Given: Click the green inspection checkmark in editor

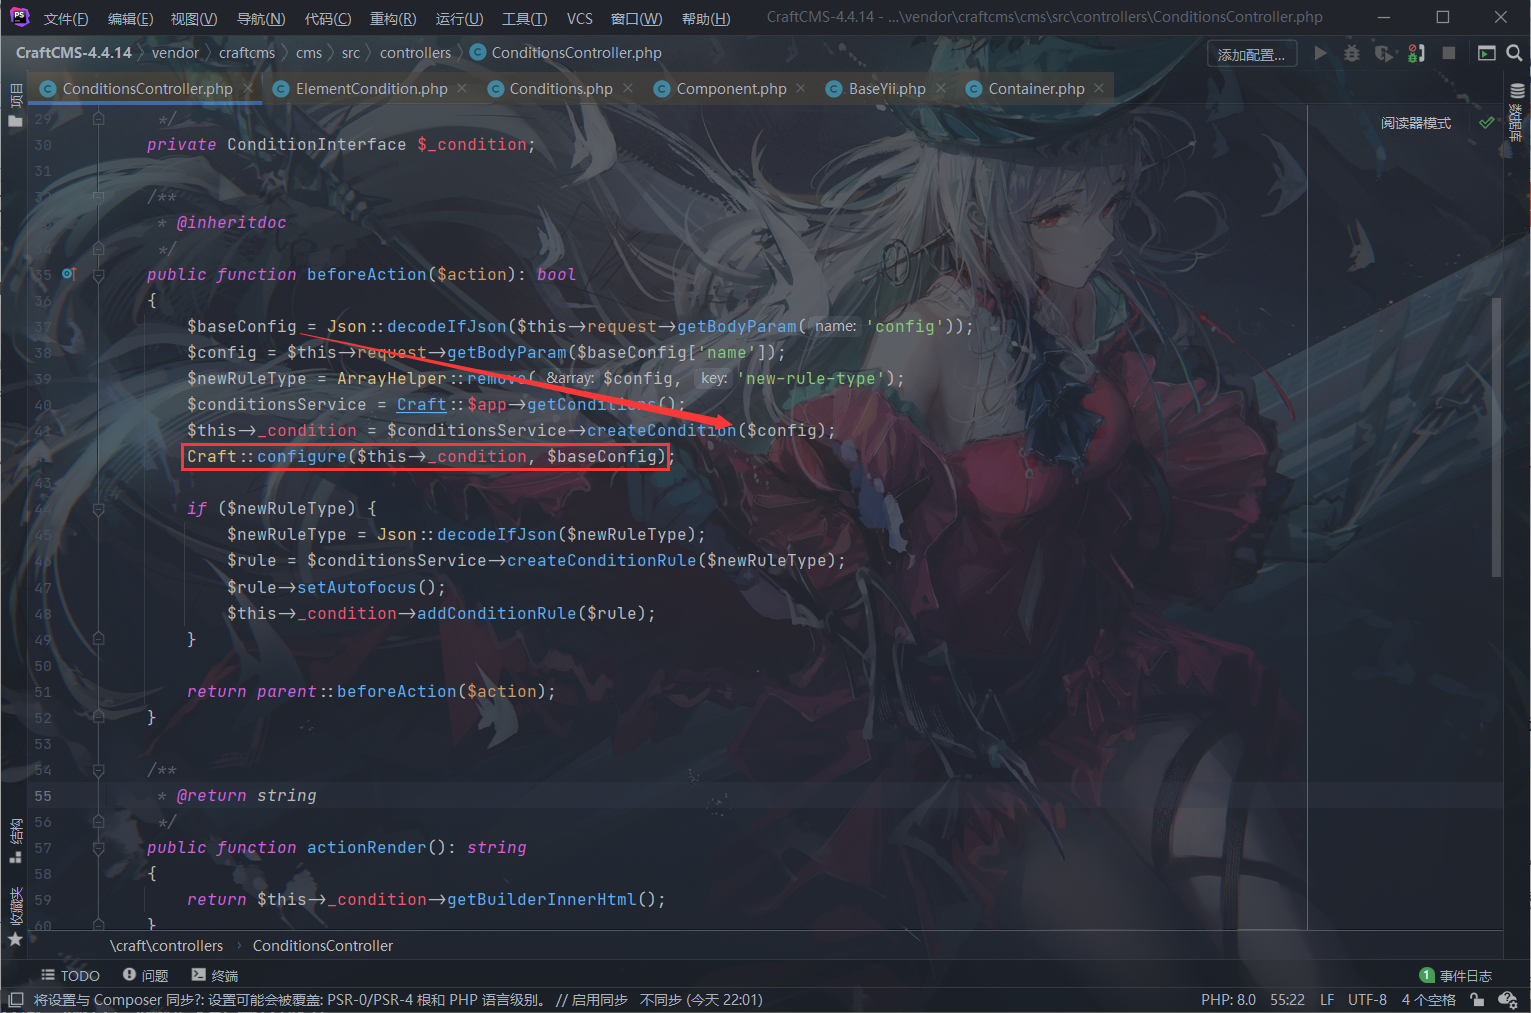Looking at the screenshot, I should 1487,123.
